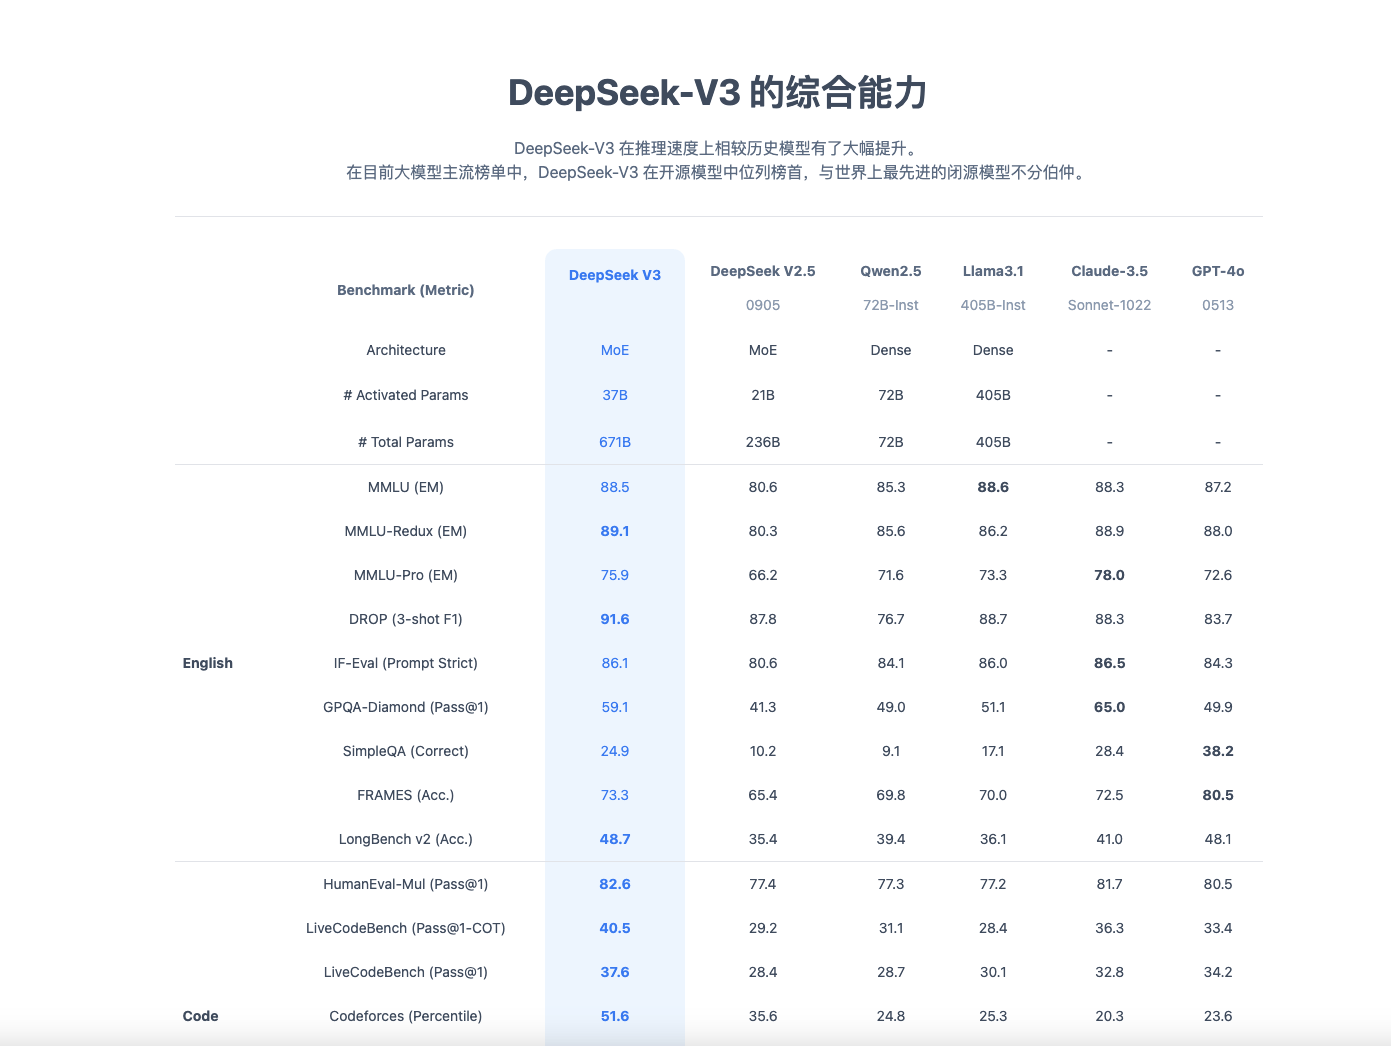Select the DeepSeek V3 MMLU score "88.5"
The height and width of the screenshot is (1046, 1391).
tap(615, 487)
